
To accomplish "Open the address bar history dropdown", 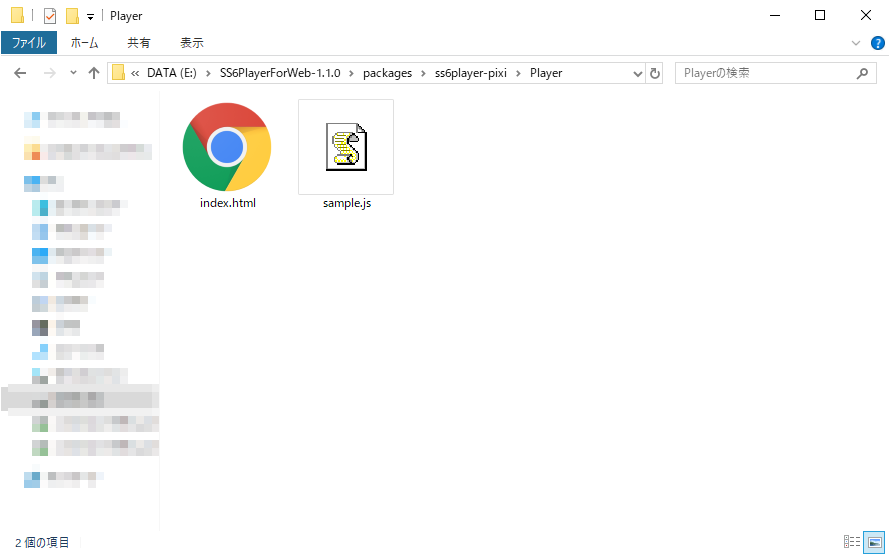I will [x=637, y=74].
